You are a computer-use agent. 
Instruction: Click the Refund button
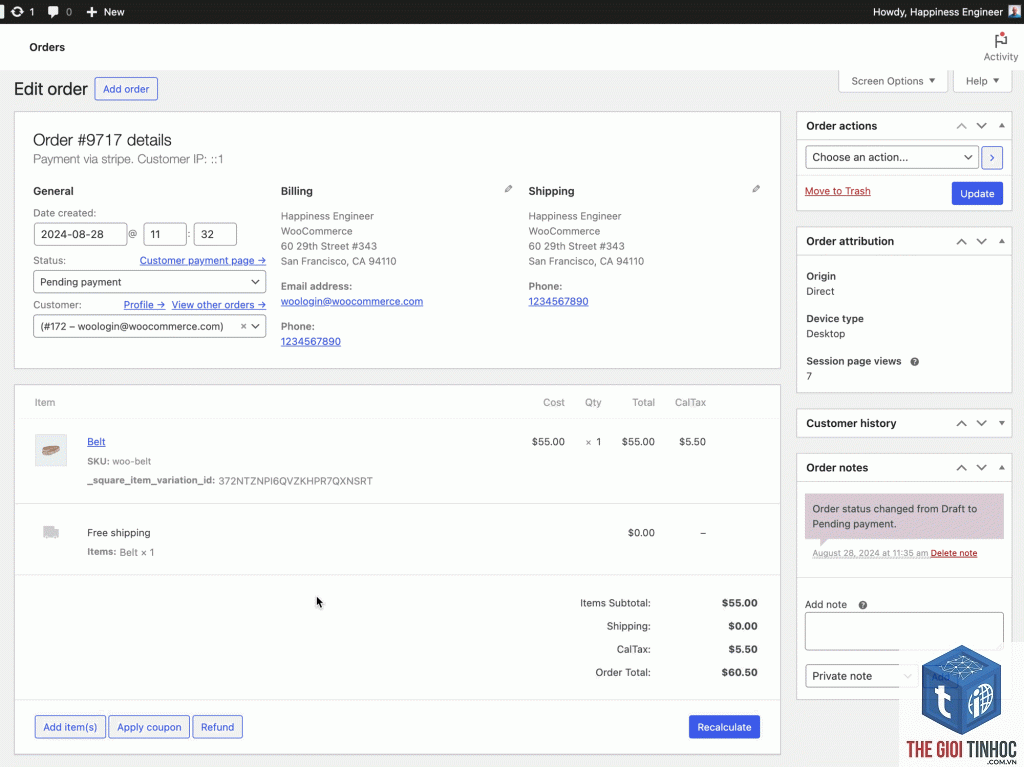click(x=217, y=726)
